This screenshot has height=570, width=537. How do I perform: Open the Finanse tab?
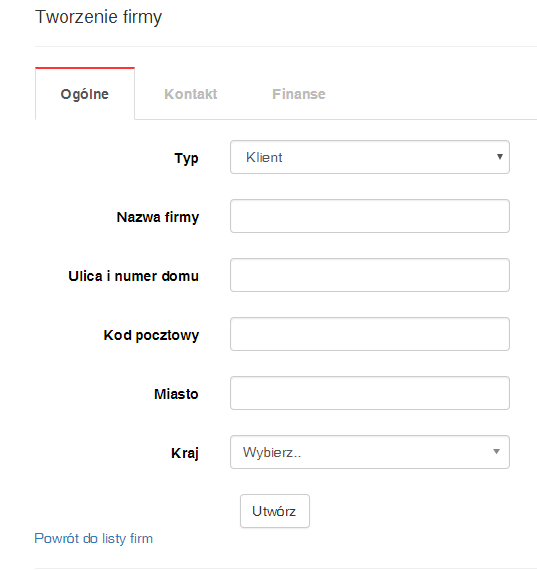click(299, 94)
